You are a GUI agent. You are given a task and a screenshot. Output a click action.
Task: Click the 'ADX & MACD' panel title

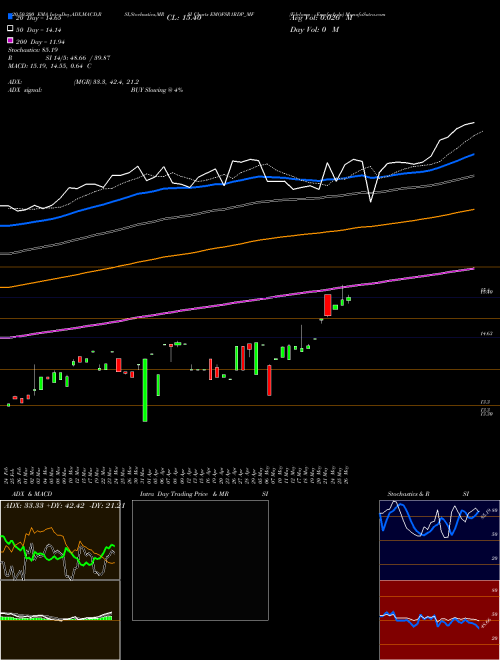tap(32, 494)
